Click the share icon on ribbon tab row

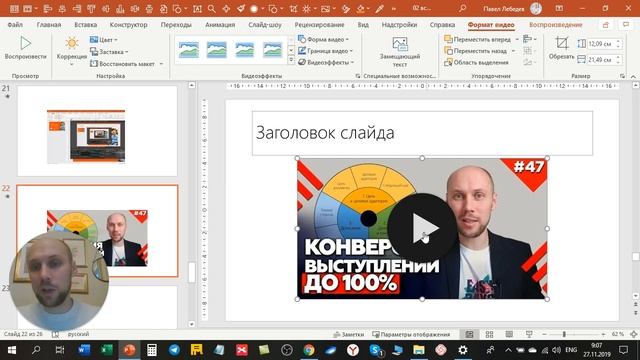606,25
